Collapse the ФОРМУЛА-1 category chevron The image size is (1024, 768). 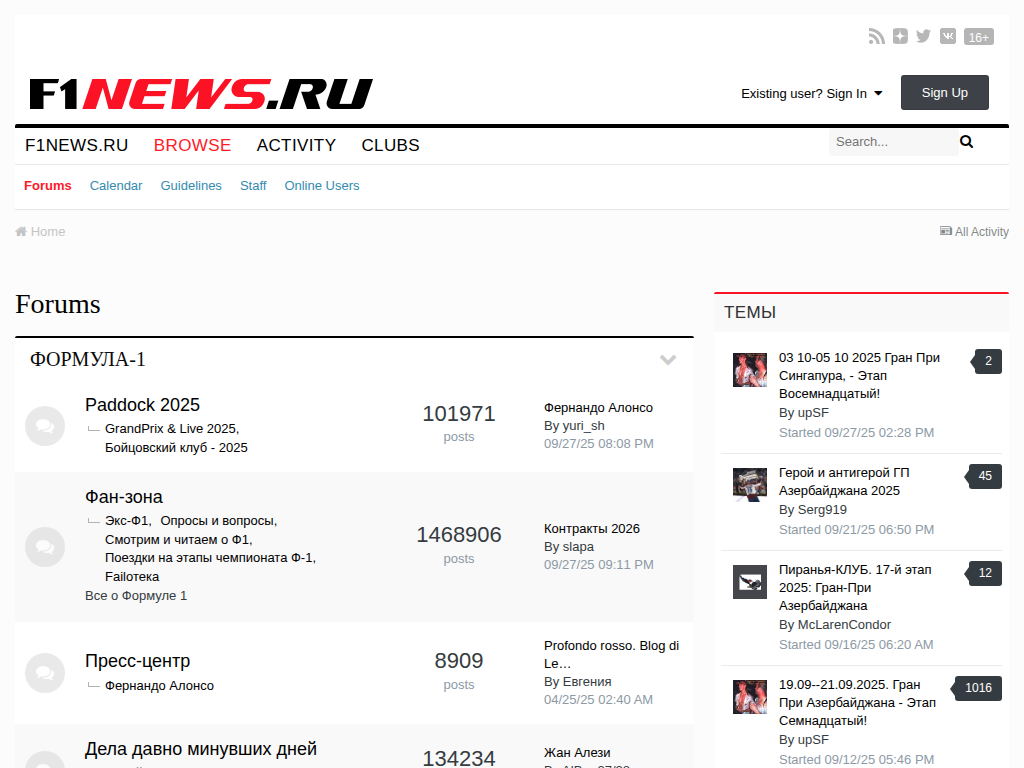tap(668, 360)
